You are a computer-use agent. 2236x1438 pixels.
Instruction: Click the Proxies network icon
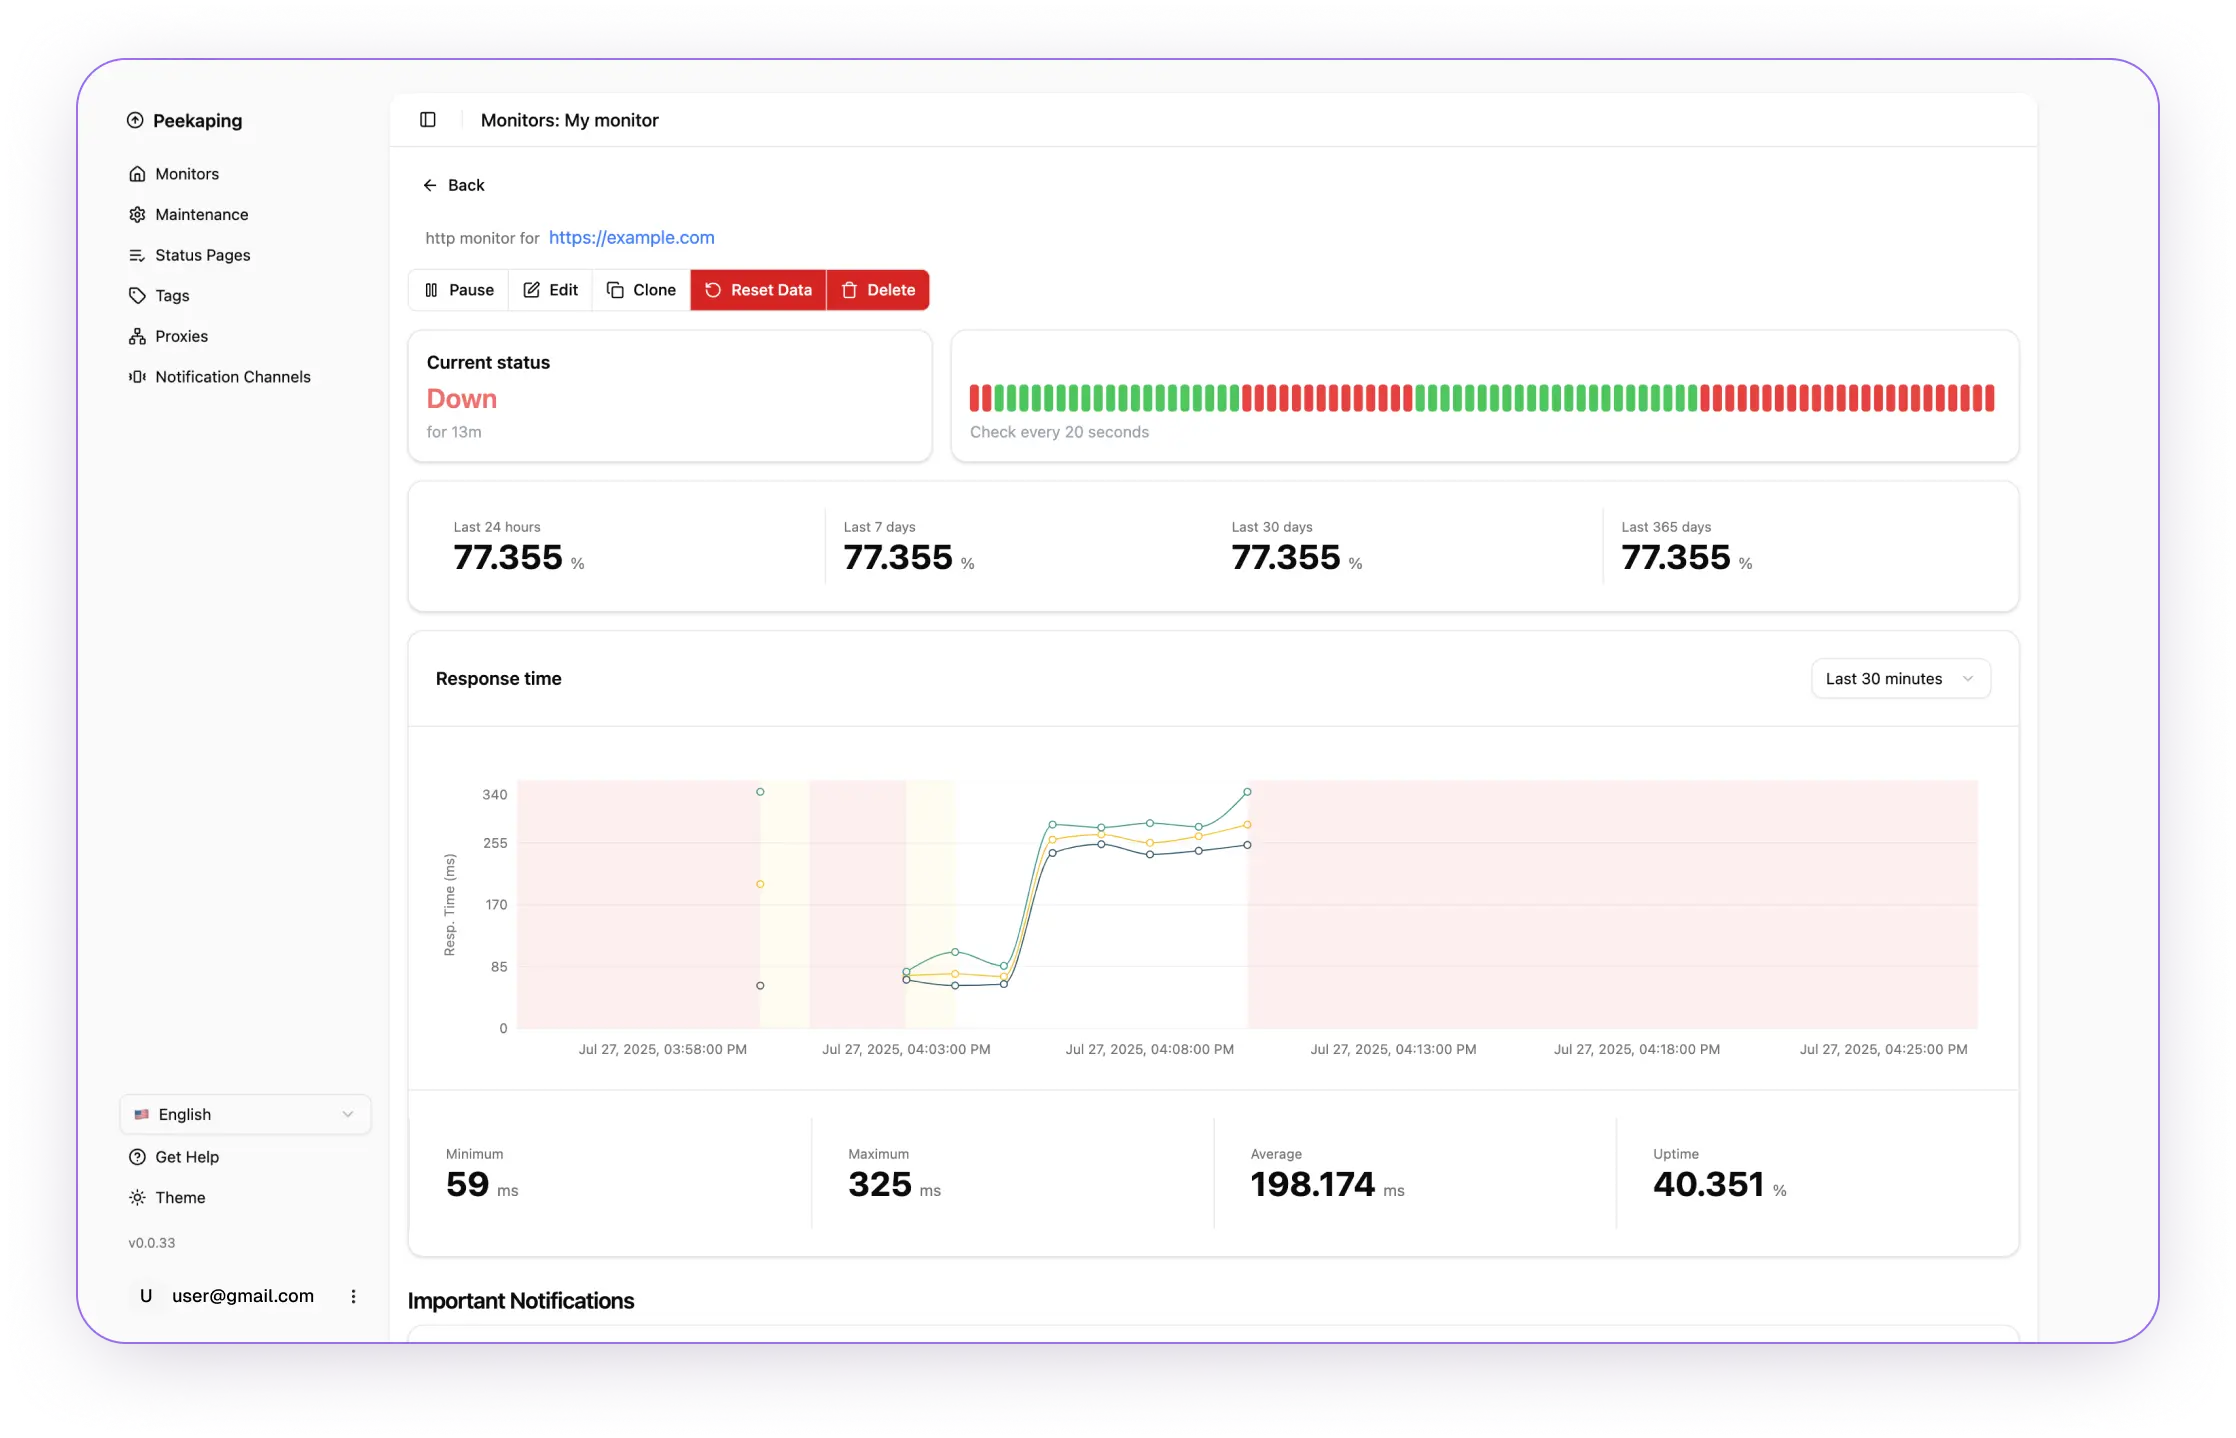[137, 337]
